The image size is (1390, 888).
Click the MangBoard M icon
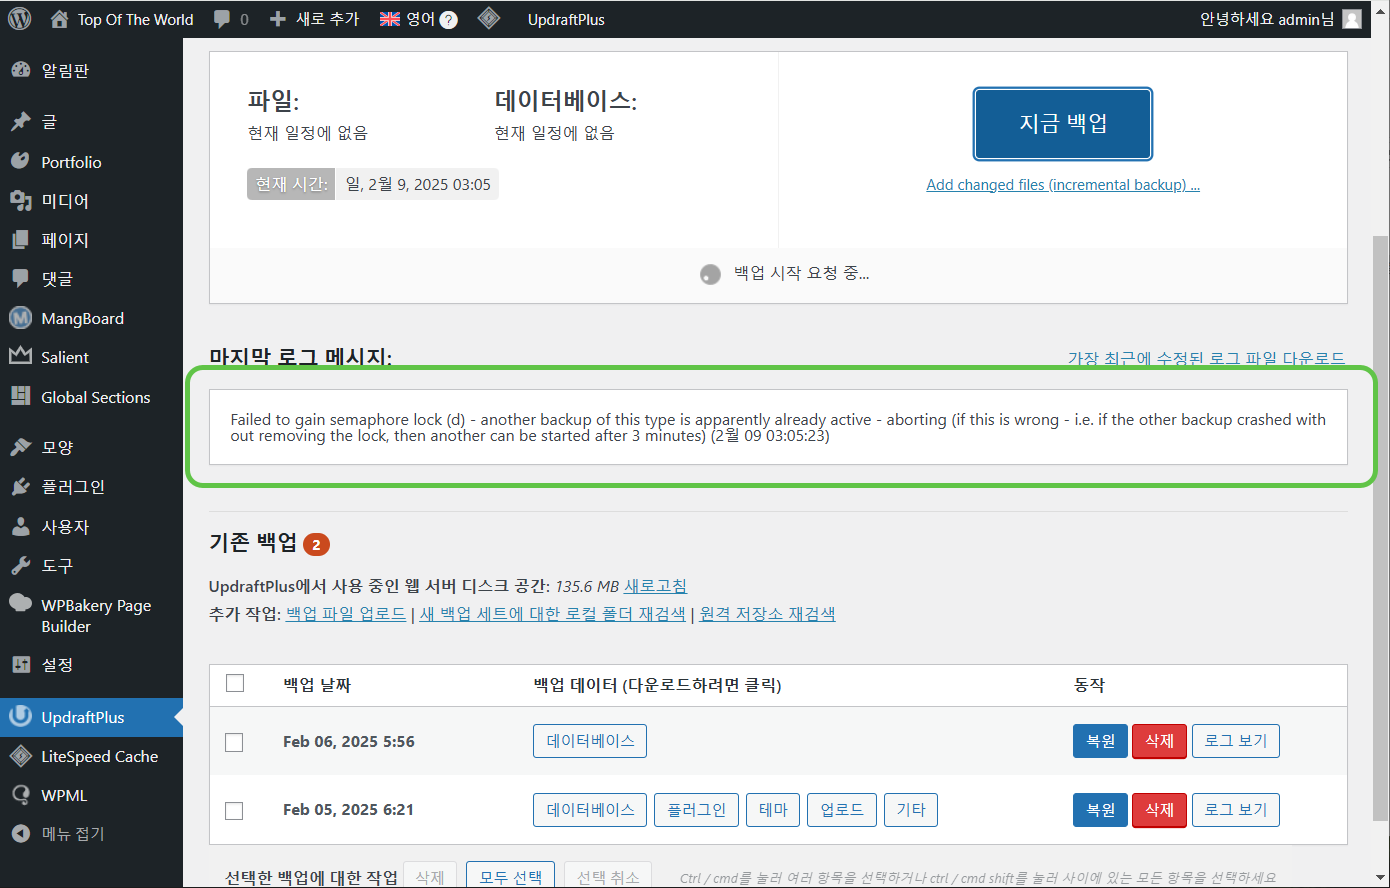[x=21, y=318]
